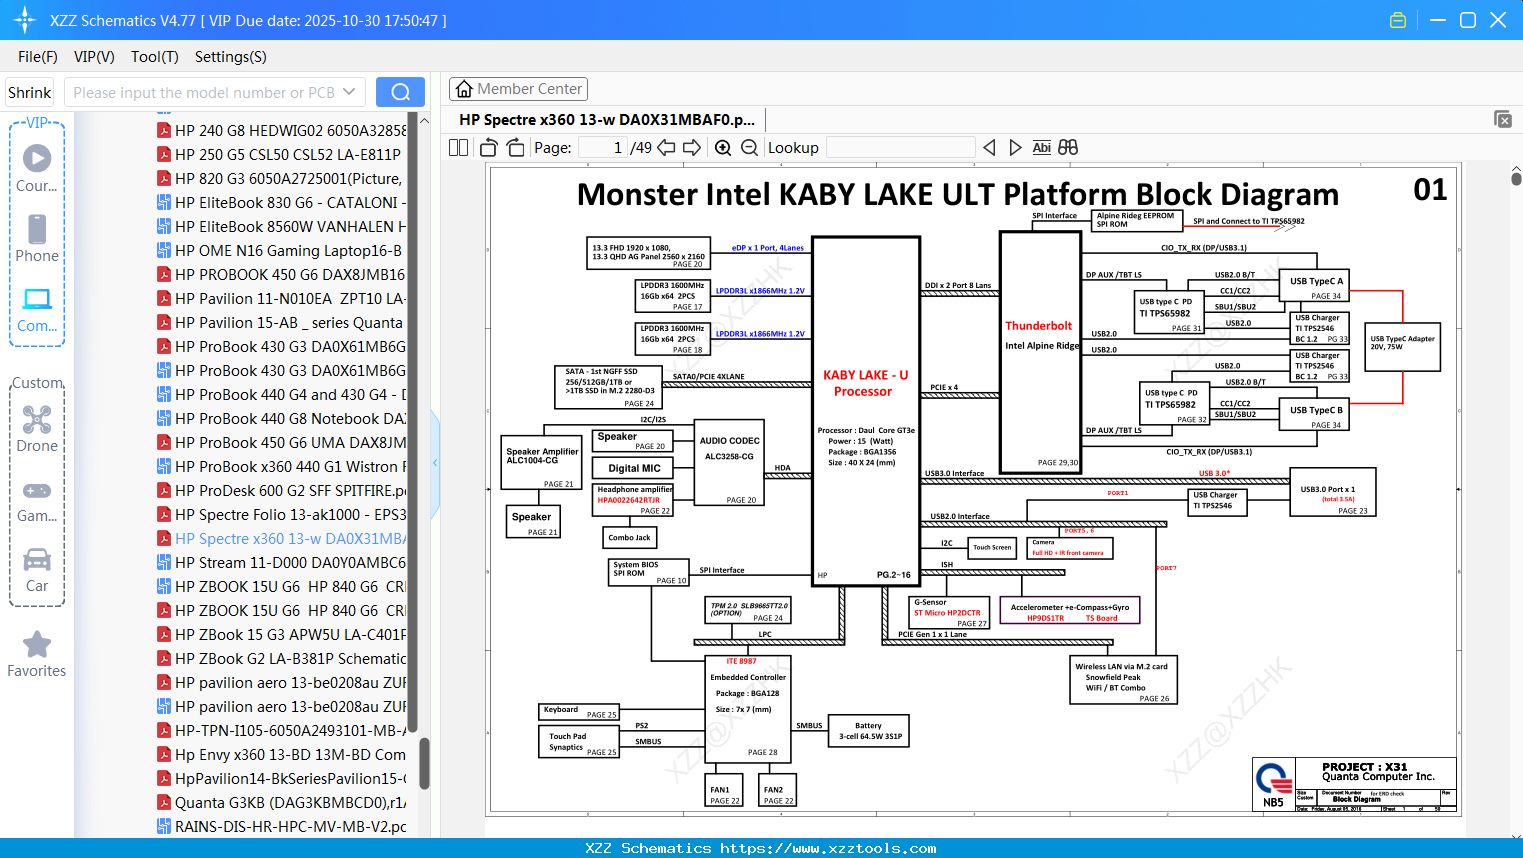Find previous lookup result triangle
The width and height of the screenshot is (1523, 858).
click(989, 147)
